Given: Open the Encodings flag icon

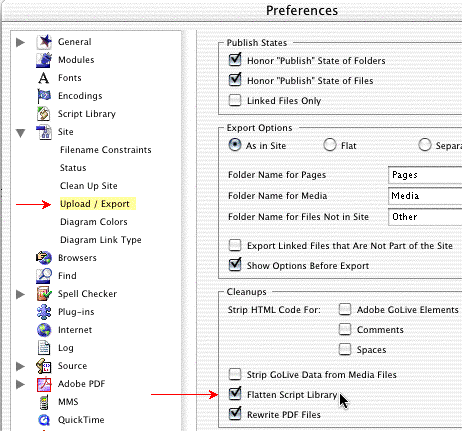Looking at the screenshot, I should [44, 96].
